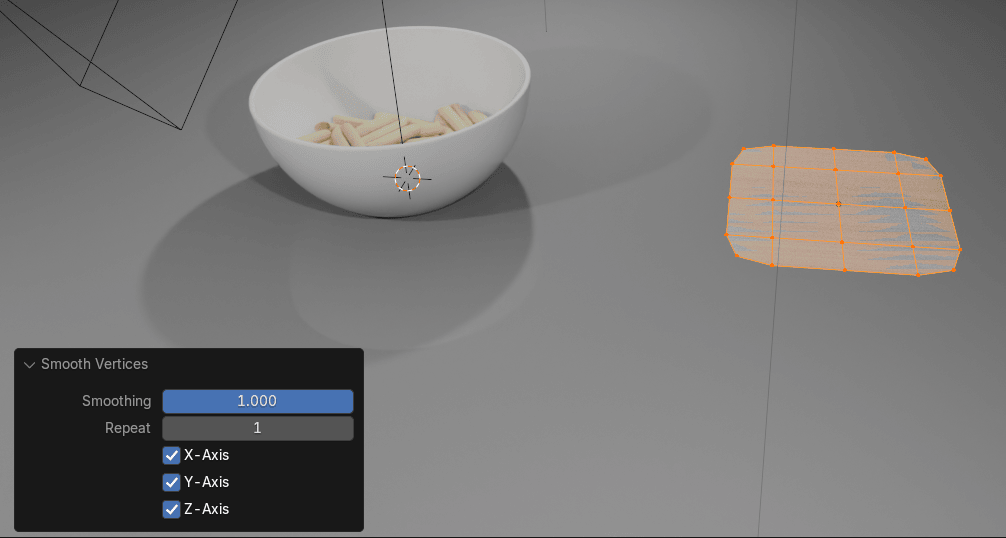Select the bottom-right corner vertex of the mesh
This screenshot has height=538, width=1006.
[954, 270]
